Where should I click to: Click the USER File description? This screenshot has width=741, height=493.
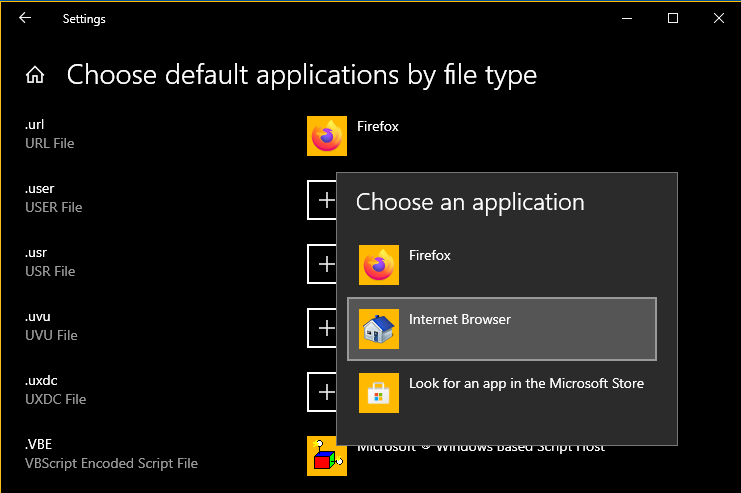coord(53,207)
